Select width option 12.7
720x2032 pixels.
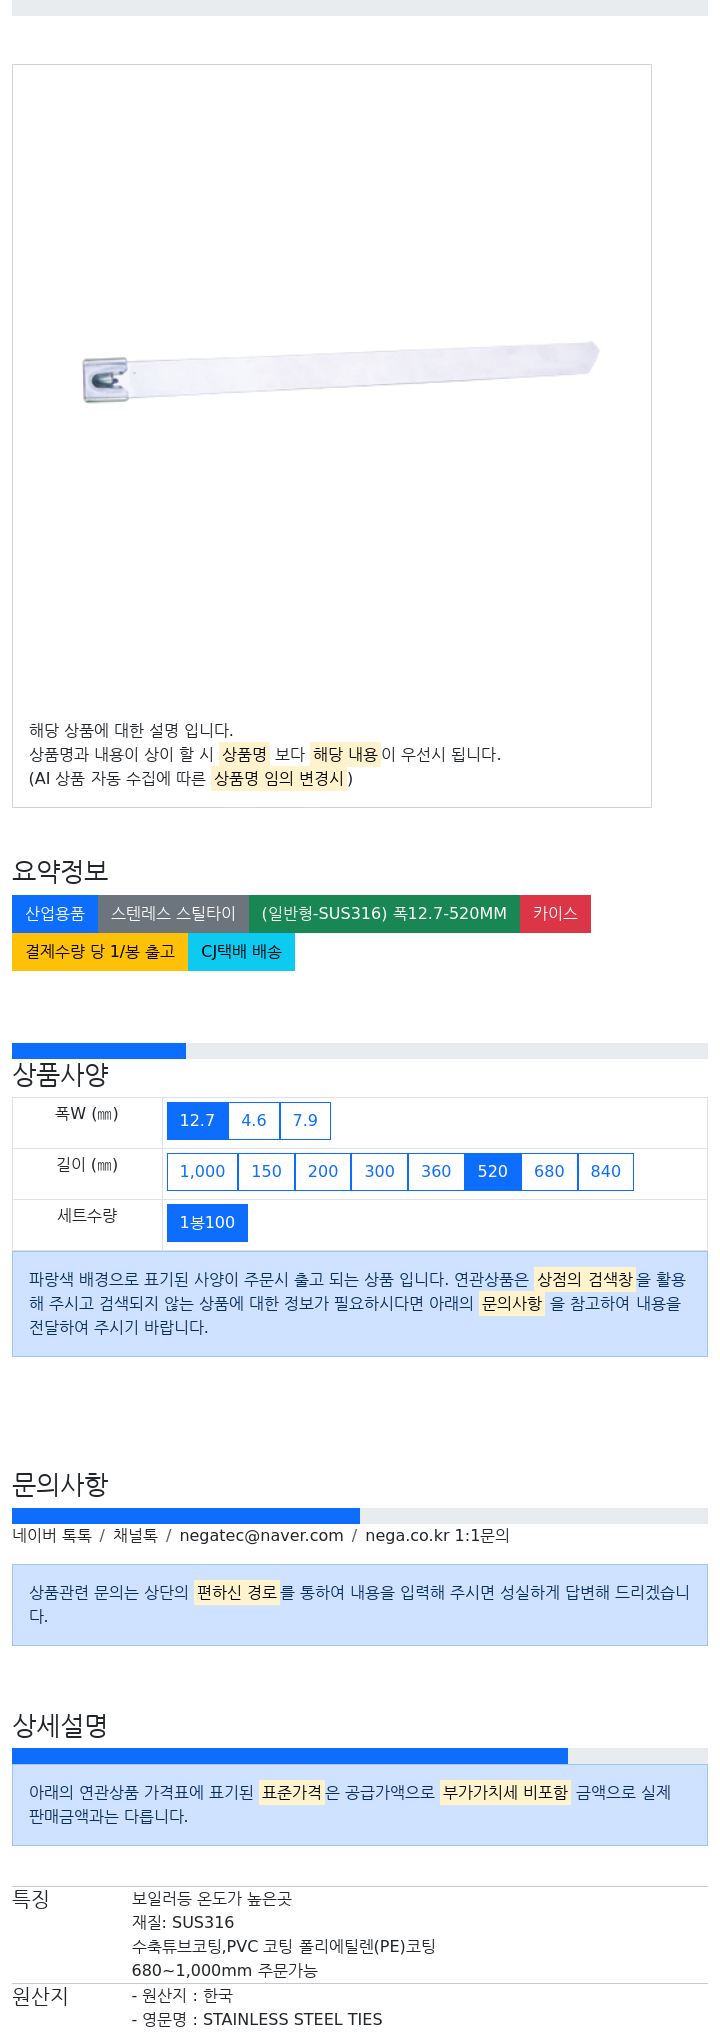click(197, 1120)
